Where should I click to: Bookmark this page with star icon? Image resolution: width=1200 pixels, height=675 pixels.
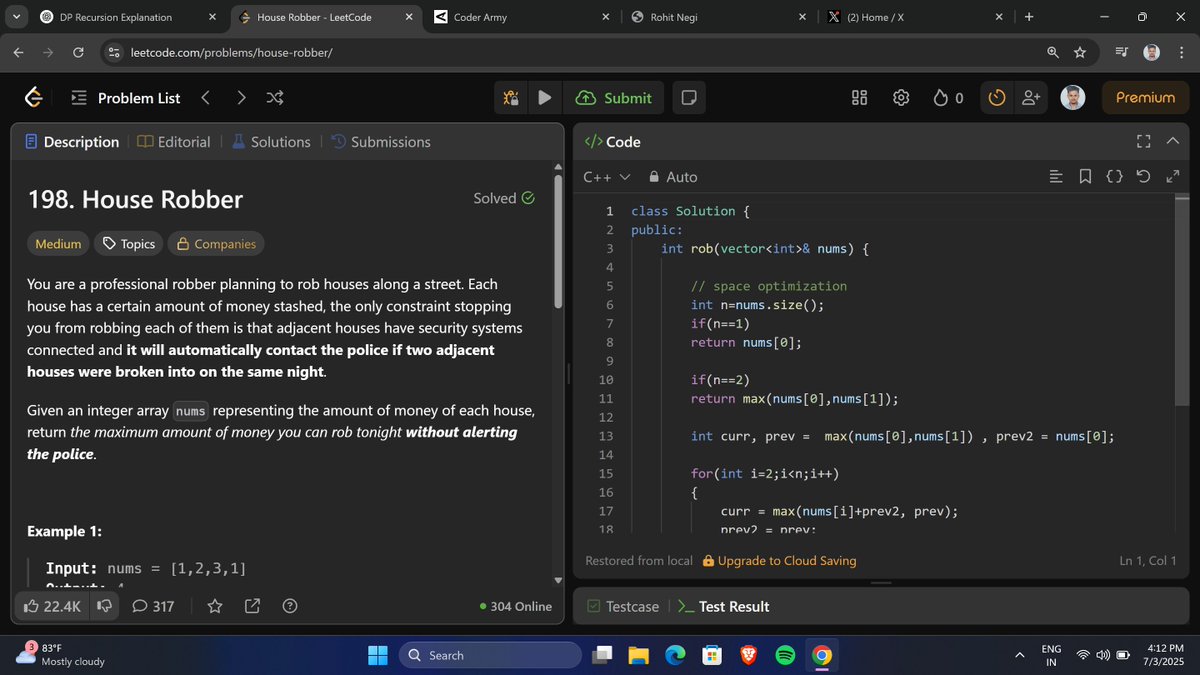1080,52
